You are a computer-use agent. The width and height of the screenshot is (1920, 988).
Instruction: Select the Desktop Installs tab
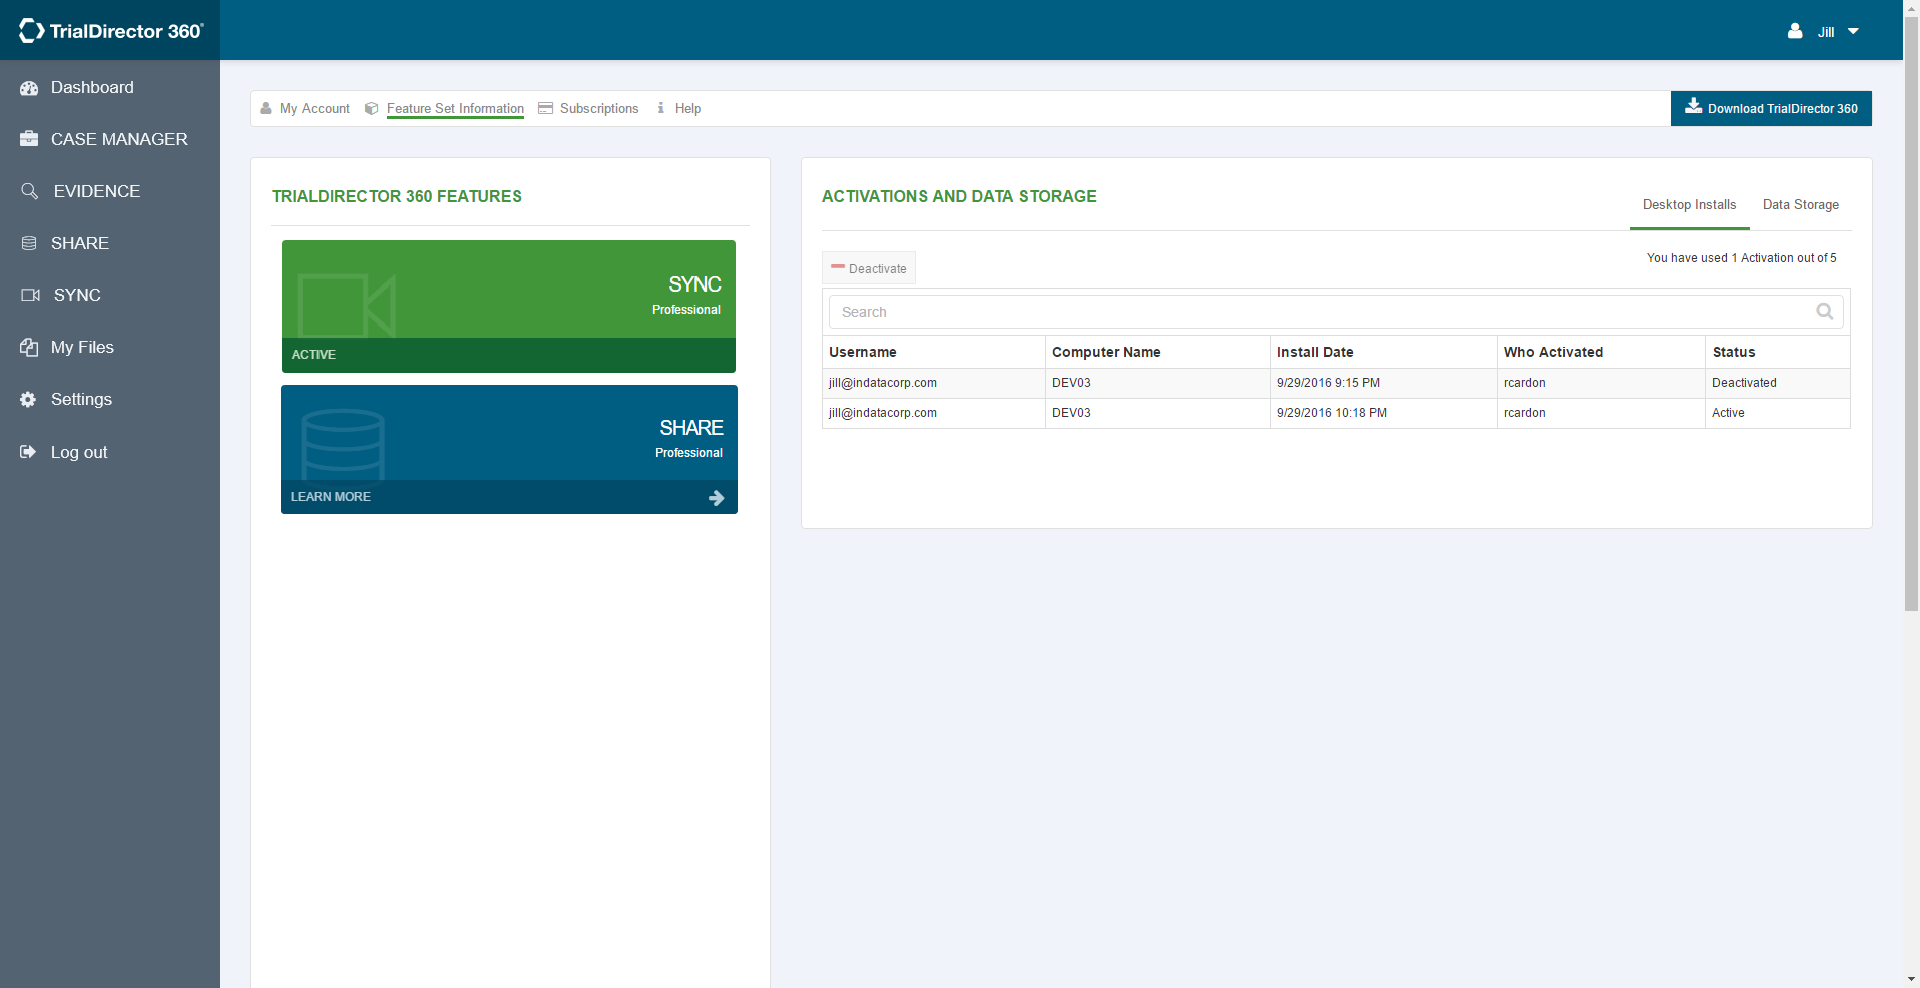[x=1689, y=205]
